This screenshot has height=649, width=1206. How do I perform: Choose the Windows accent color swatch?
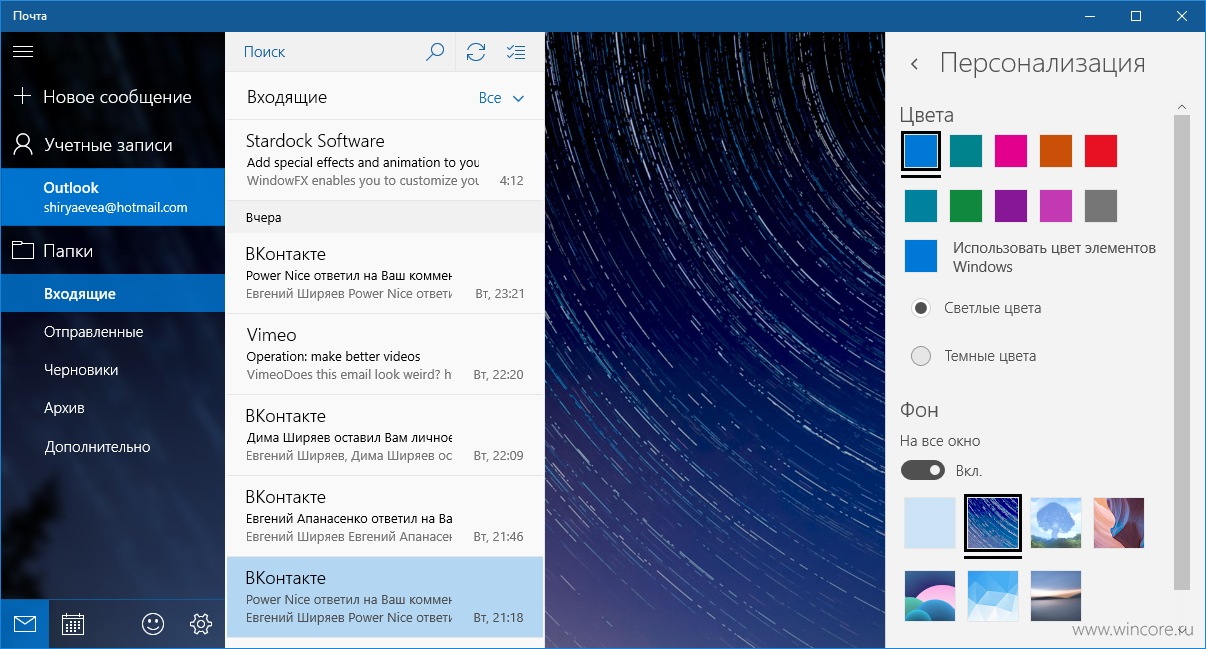tap(921, 256)
